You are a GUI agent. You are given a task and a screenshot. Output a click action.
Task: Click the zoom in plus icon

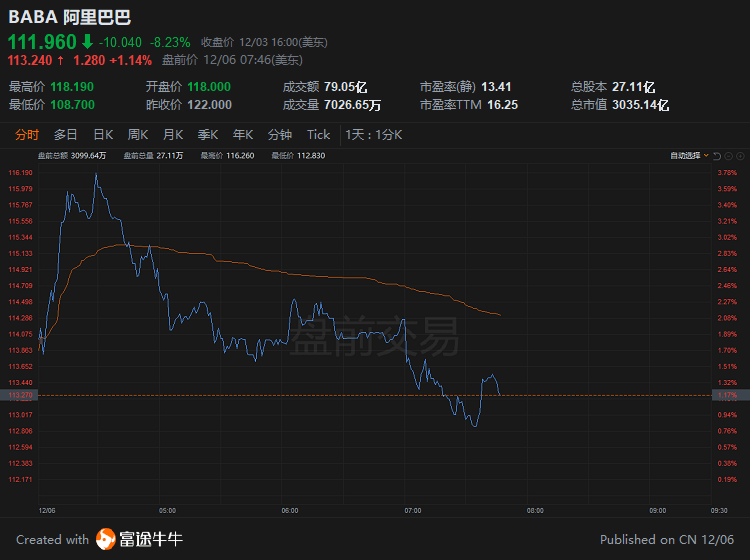(740, 156)
